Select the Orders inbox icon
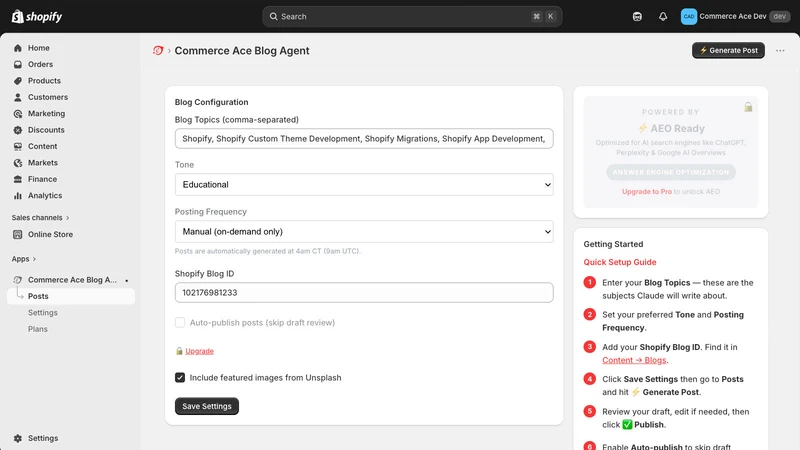Image resolution: width=800 pixels, height=450 pixels. pos(18,64)
